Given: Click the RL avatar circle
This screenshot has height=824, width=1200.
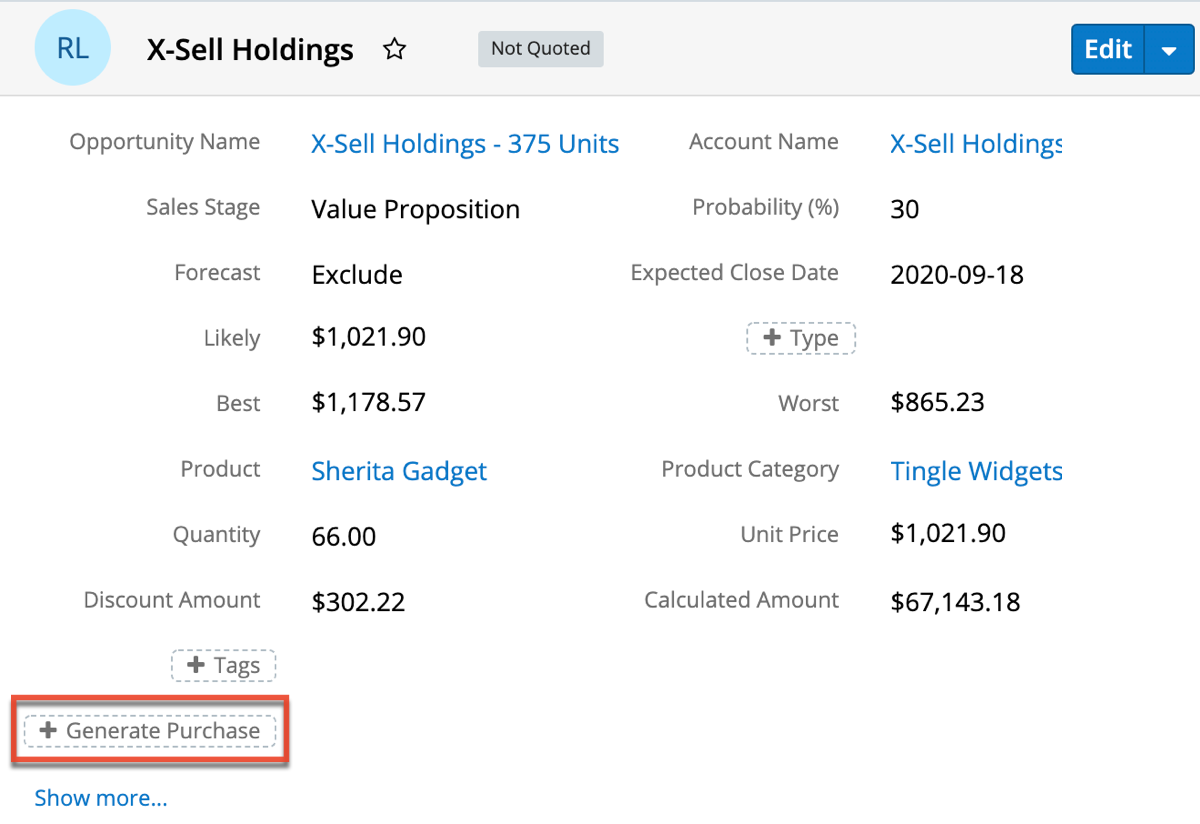Looking at the screenshot, I should coord(72,47).
